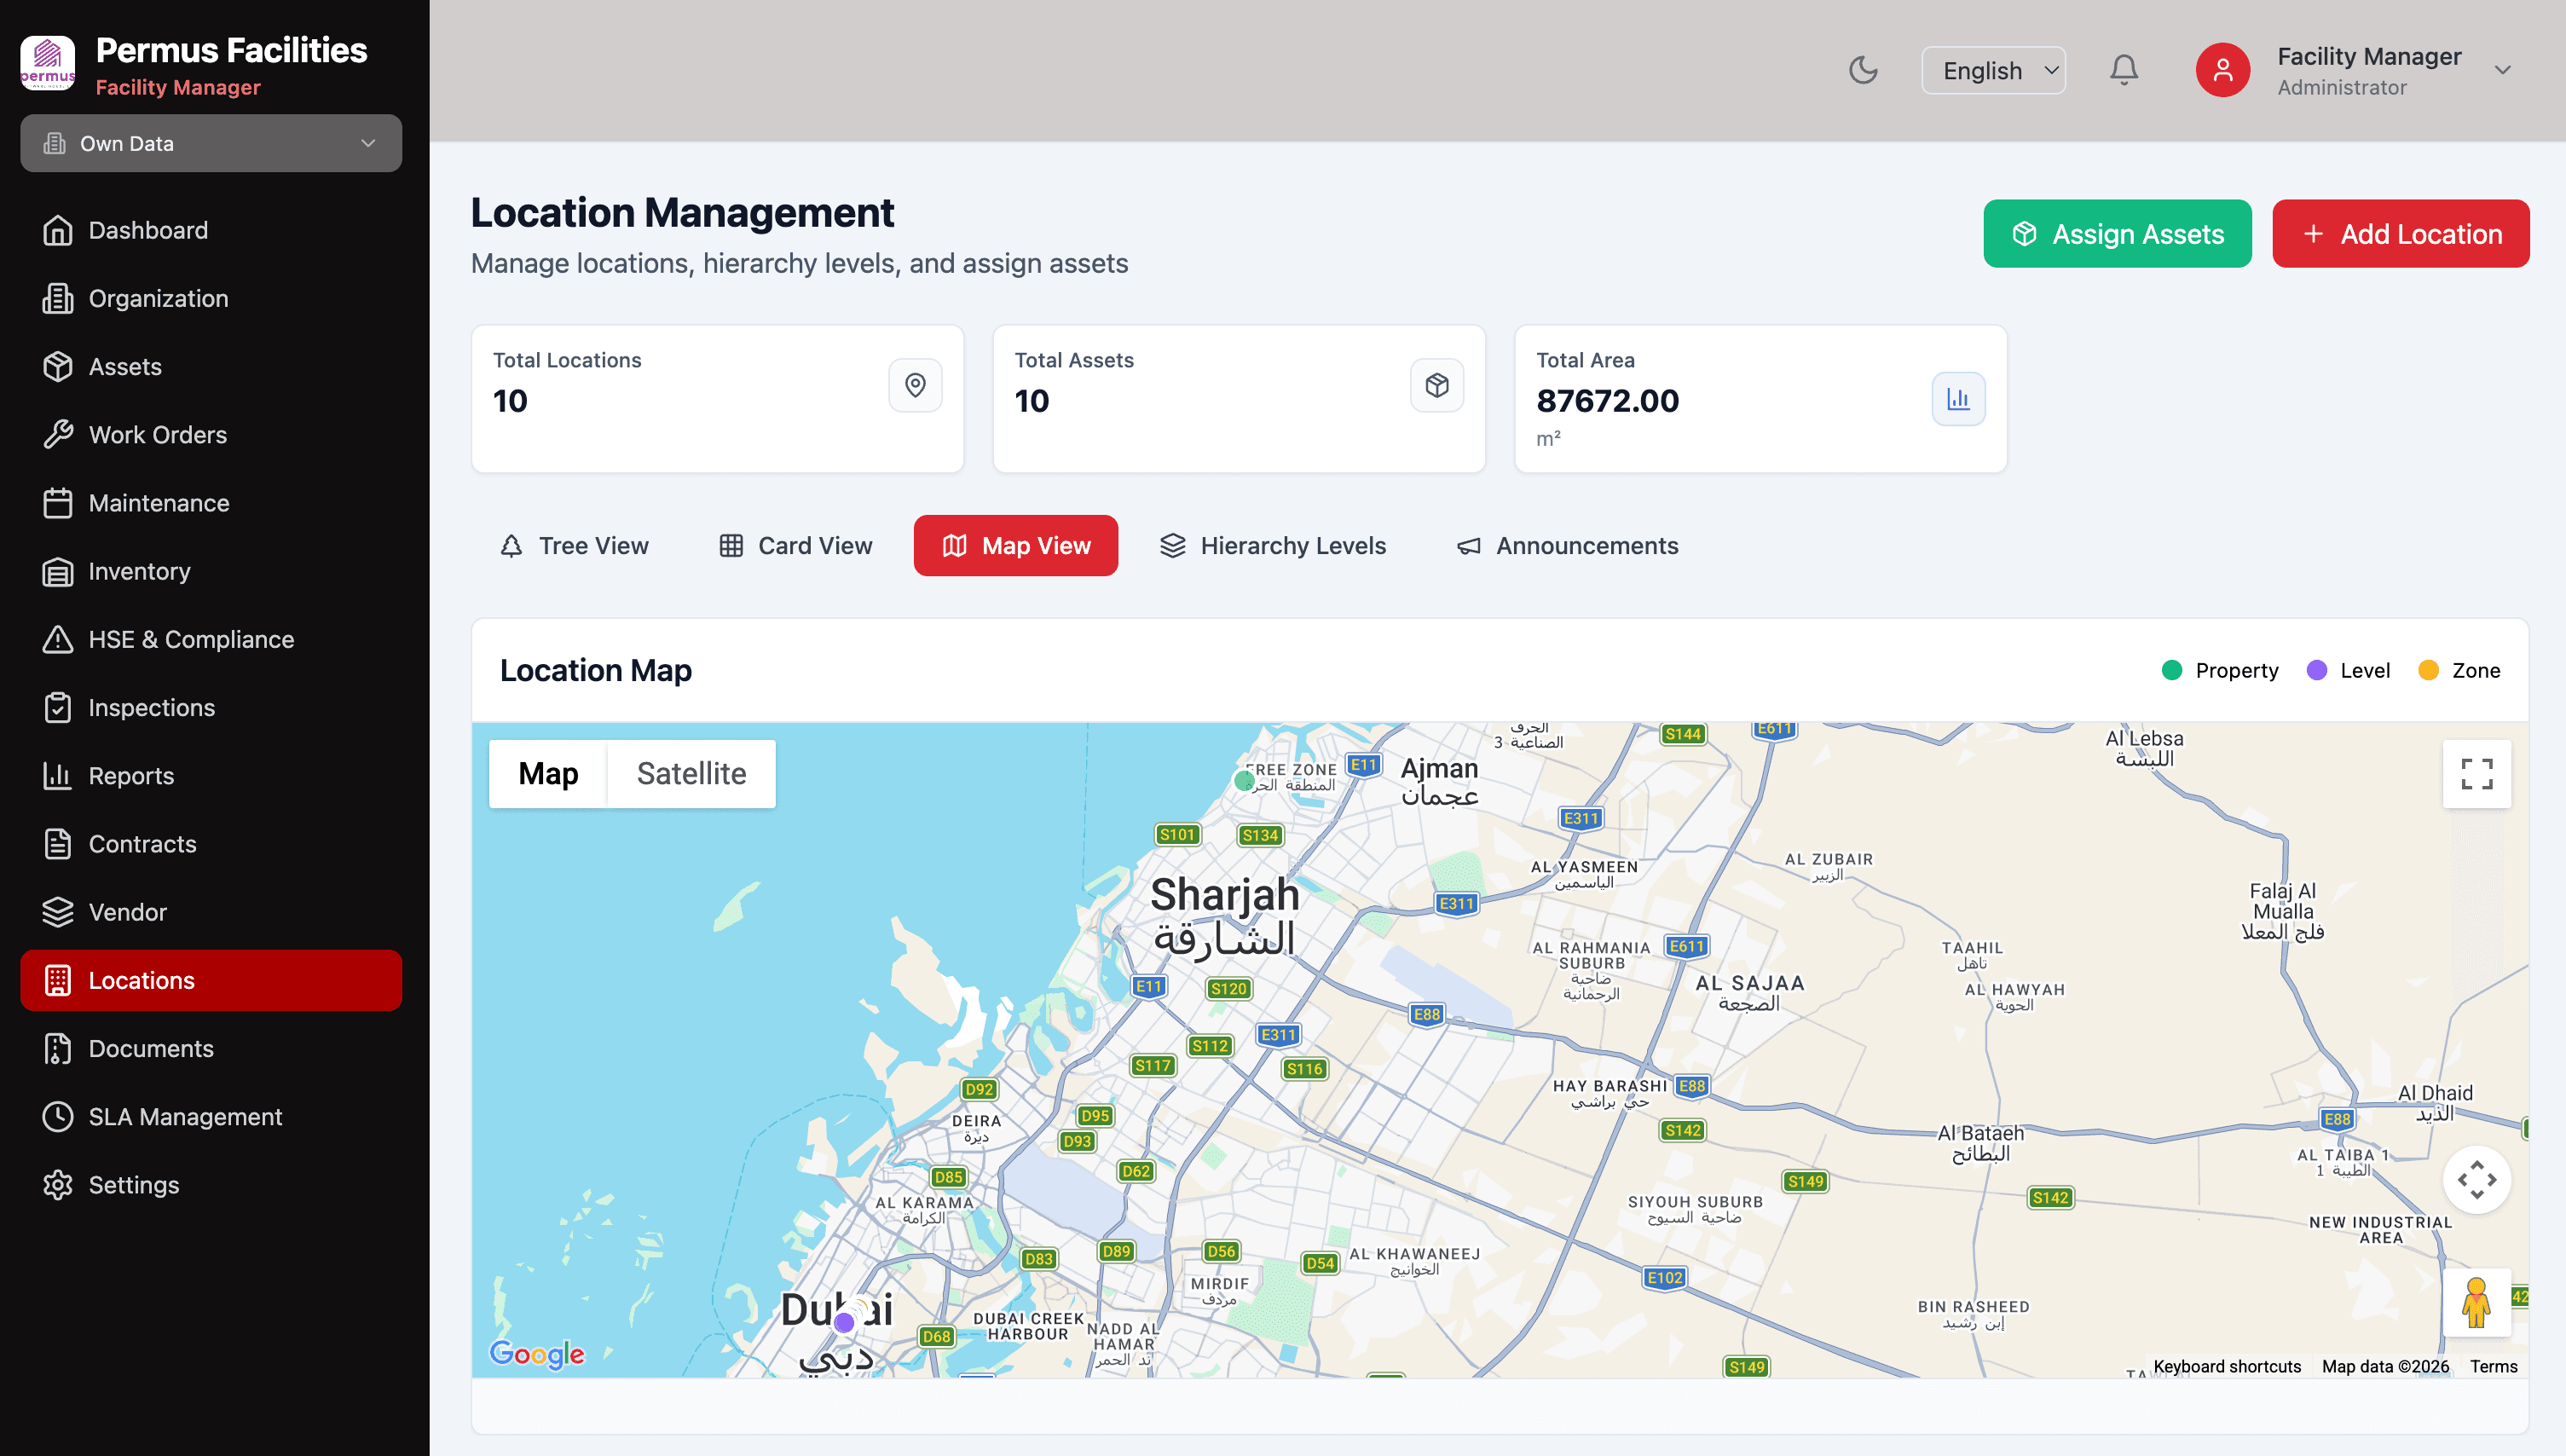Select the Work Orders sidebar icon
Image resolution: width=2566 pixels, height=1456 pixels.
[x=58, y=434]
